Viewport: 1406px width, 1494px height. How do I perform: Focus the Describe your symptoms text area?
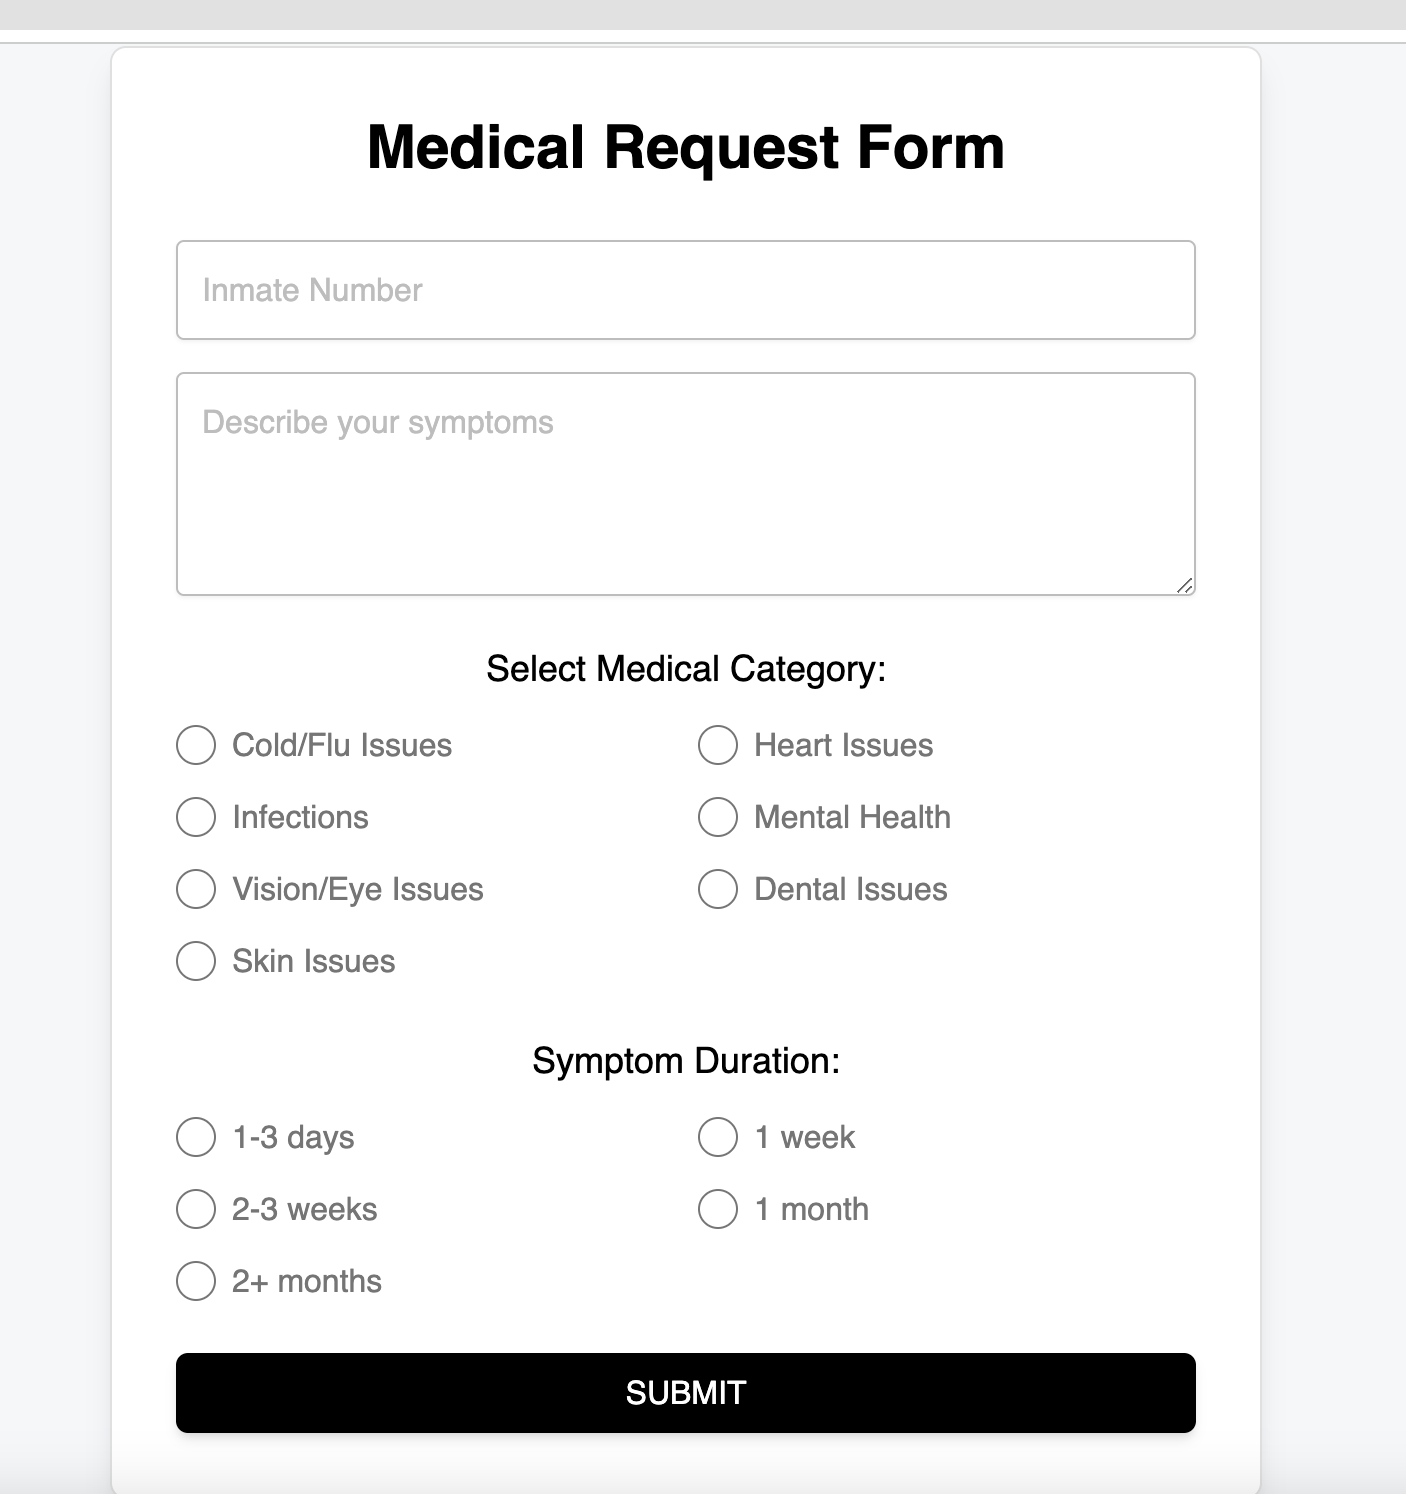click(686, 484)
